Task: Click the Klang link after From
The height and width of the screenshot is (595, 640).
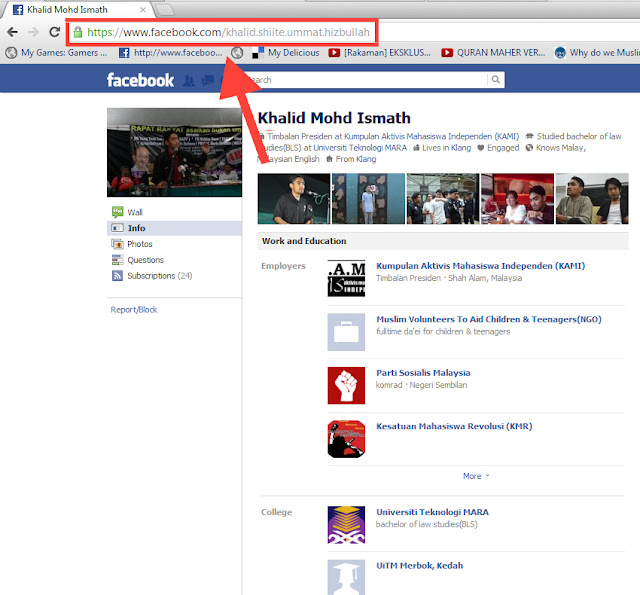Action: click(x=366, y=159)
